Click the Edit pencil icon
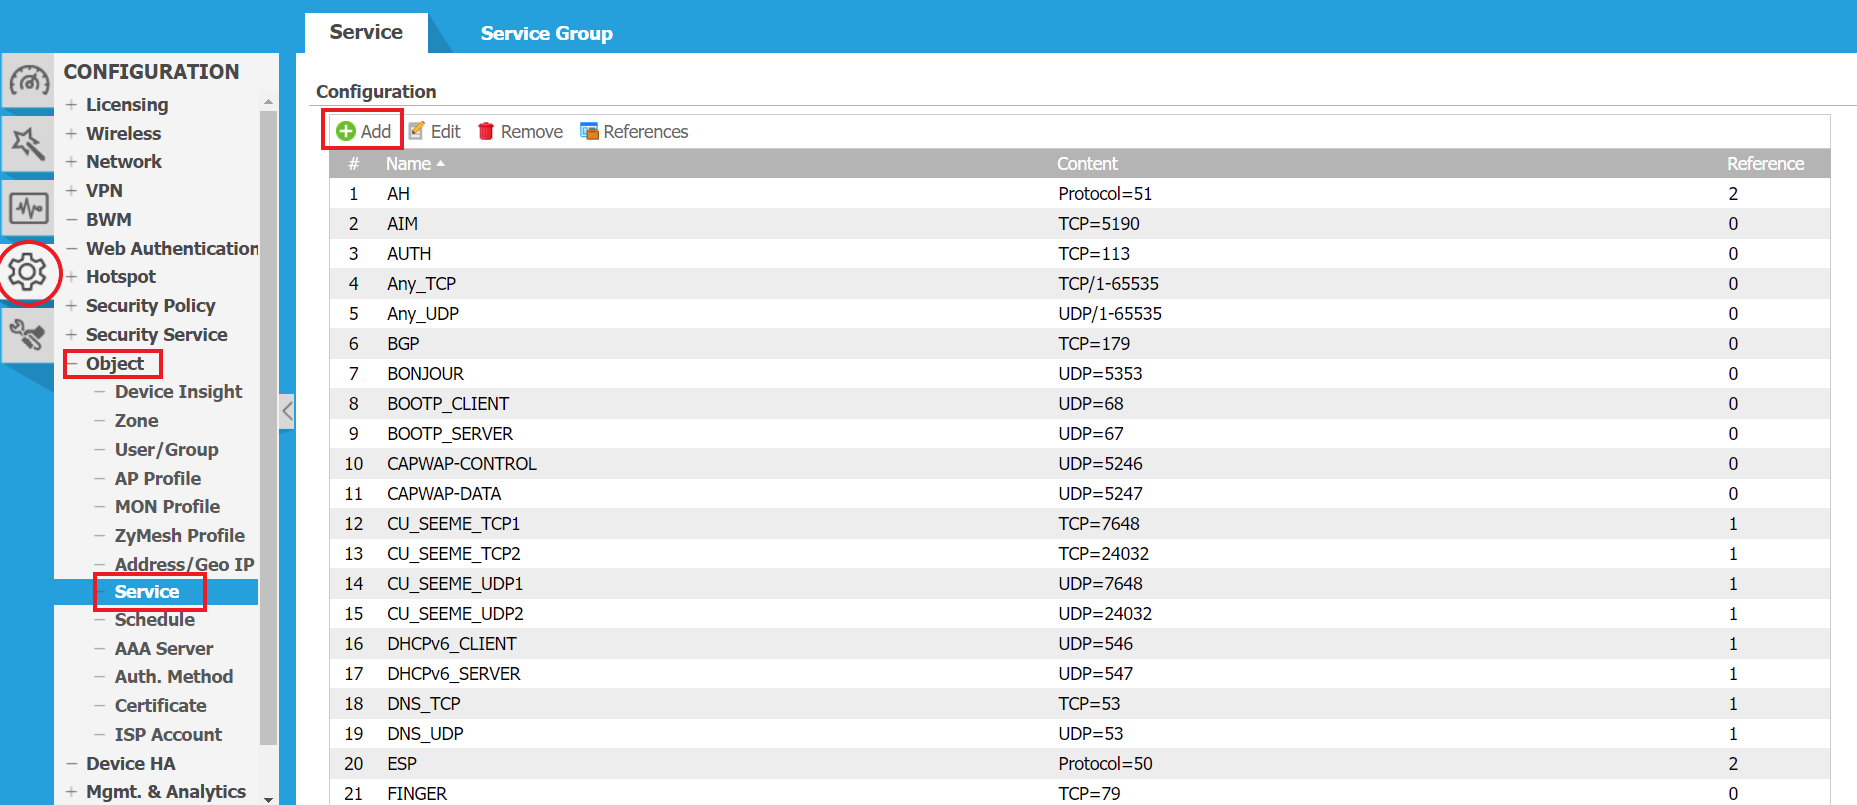1857x805 pixels. (x=417, y=131)
